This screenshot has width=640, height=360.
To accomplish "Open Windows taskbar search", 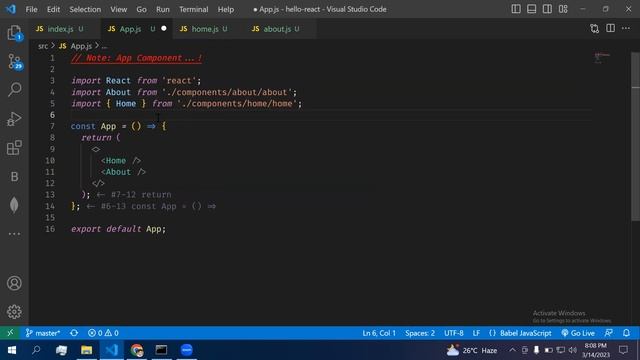I will pos(36,350).
